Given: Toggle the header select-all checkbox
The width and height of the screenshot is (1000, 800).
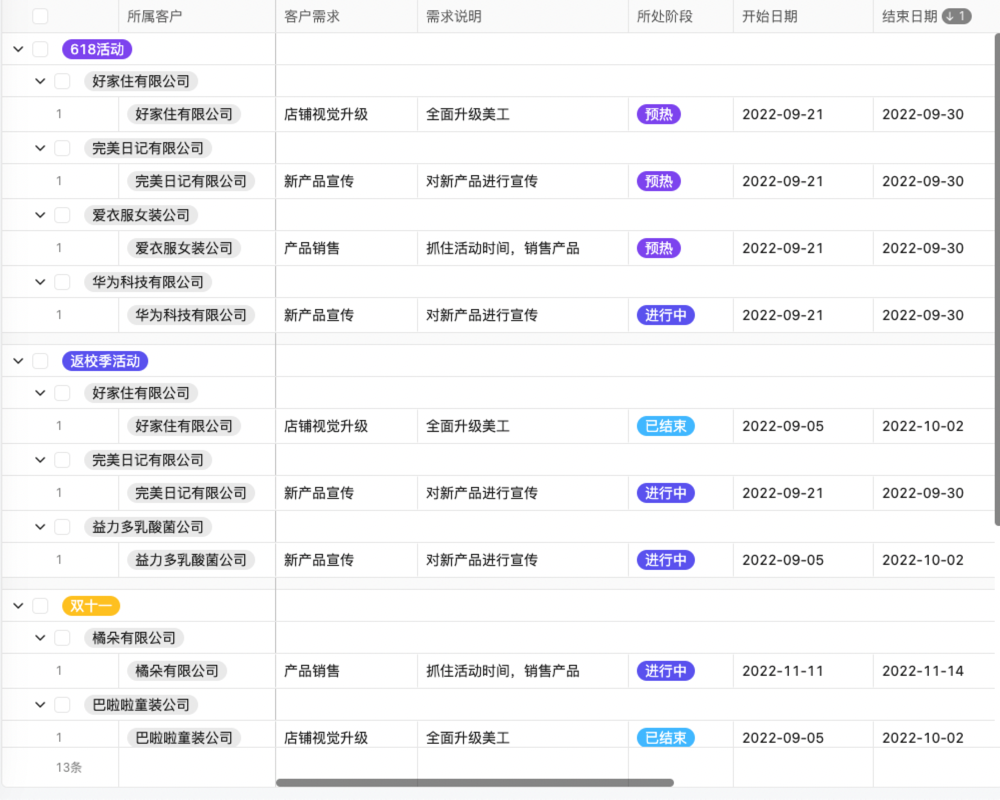Looking at the screenshot, I should point(40,16).
